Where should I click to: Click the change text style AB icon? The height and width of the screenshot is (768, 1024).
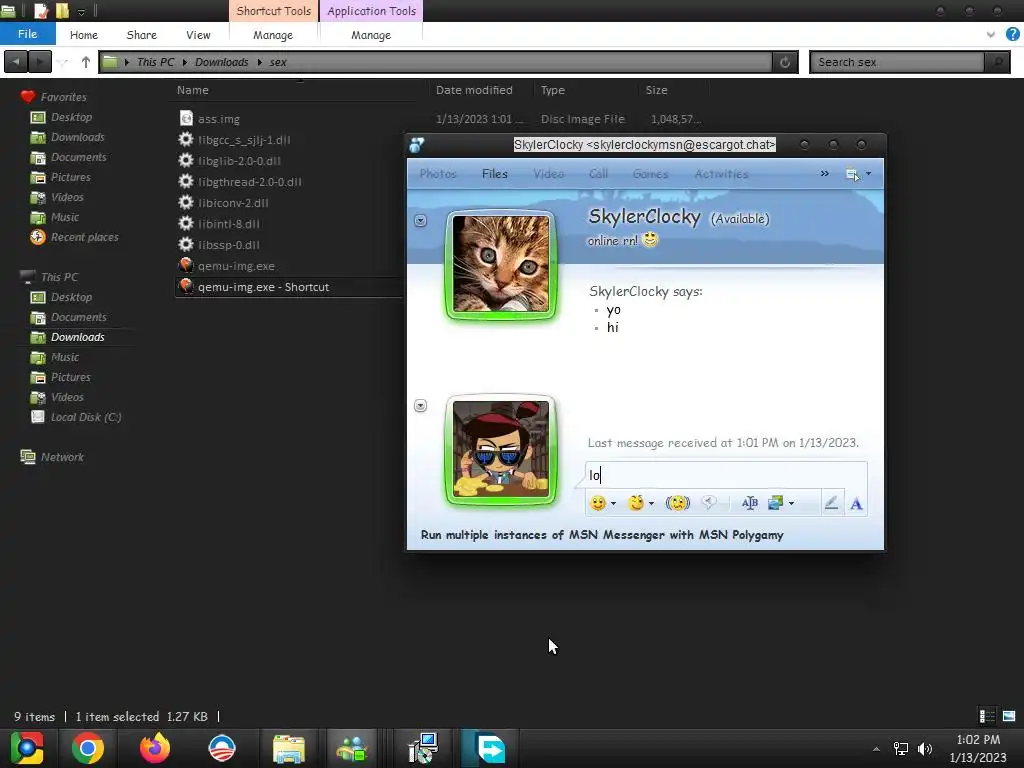click(x=750, y=503)
